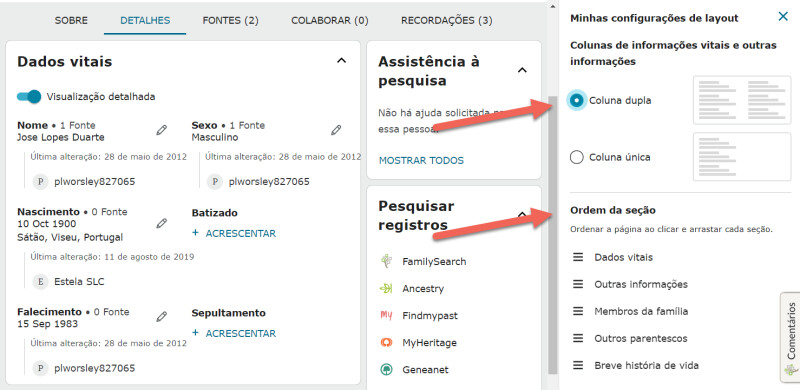Viewport: 800px width, 390px height.
Task: Select Outras informações in section order
Action: pyautogui.click(x=641, y=284)
